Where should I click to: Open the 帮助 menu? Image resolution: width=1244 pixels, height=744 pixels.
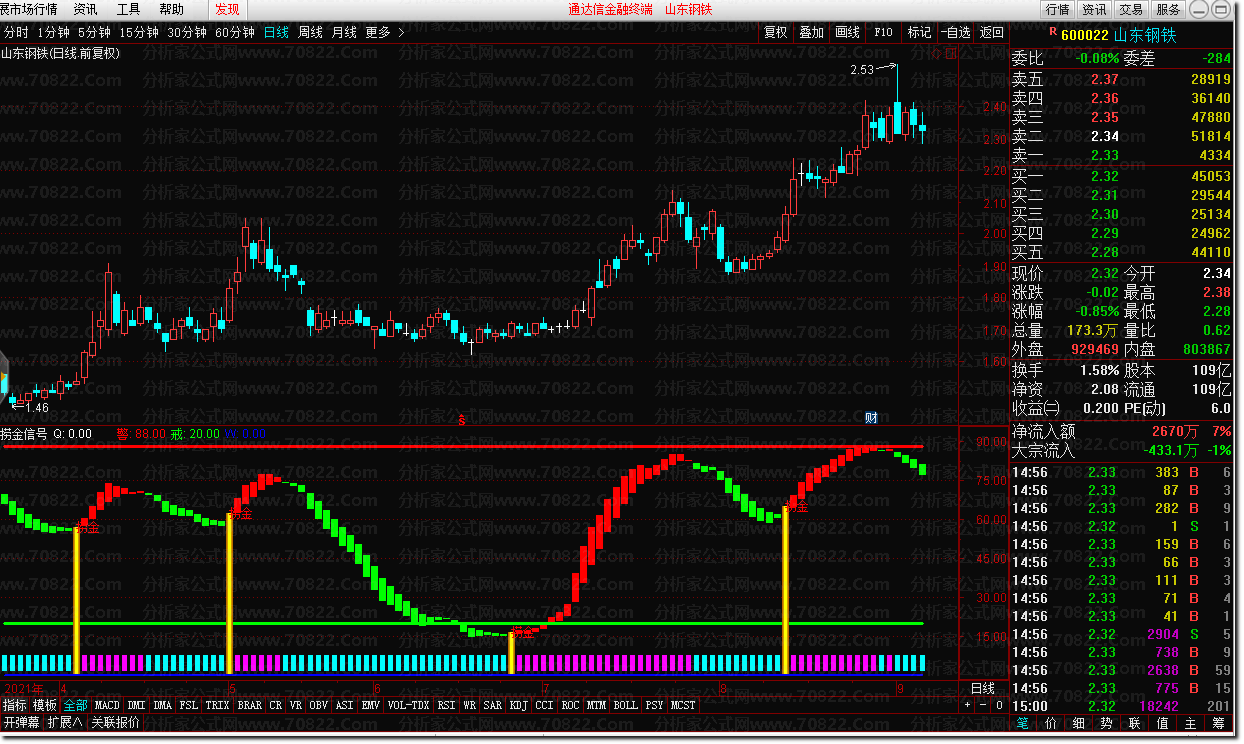[171, 9]
